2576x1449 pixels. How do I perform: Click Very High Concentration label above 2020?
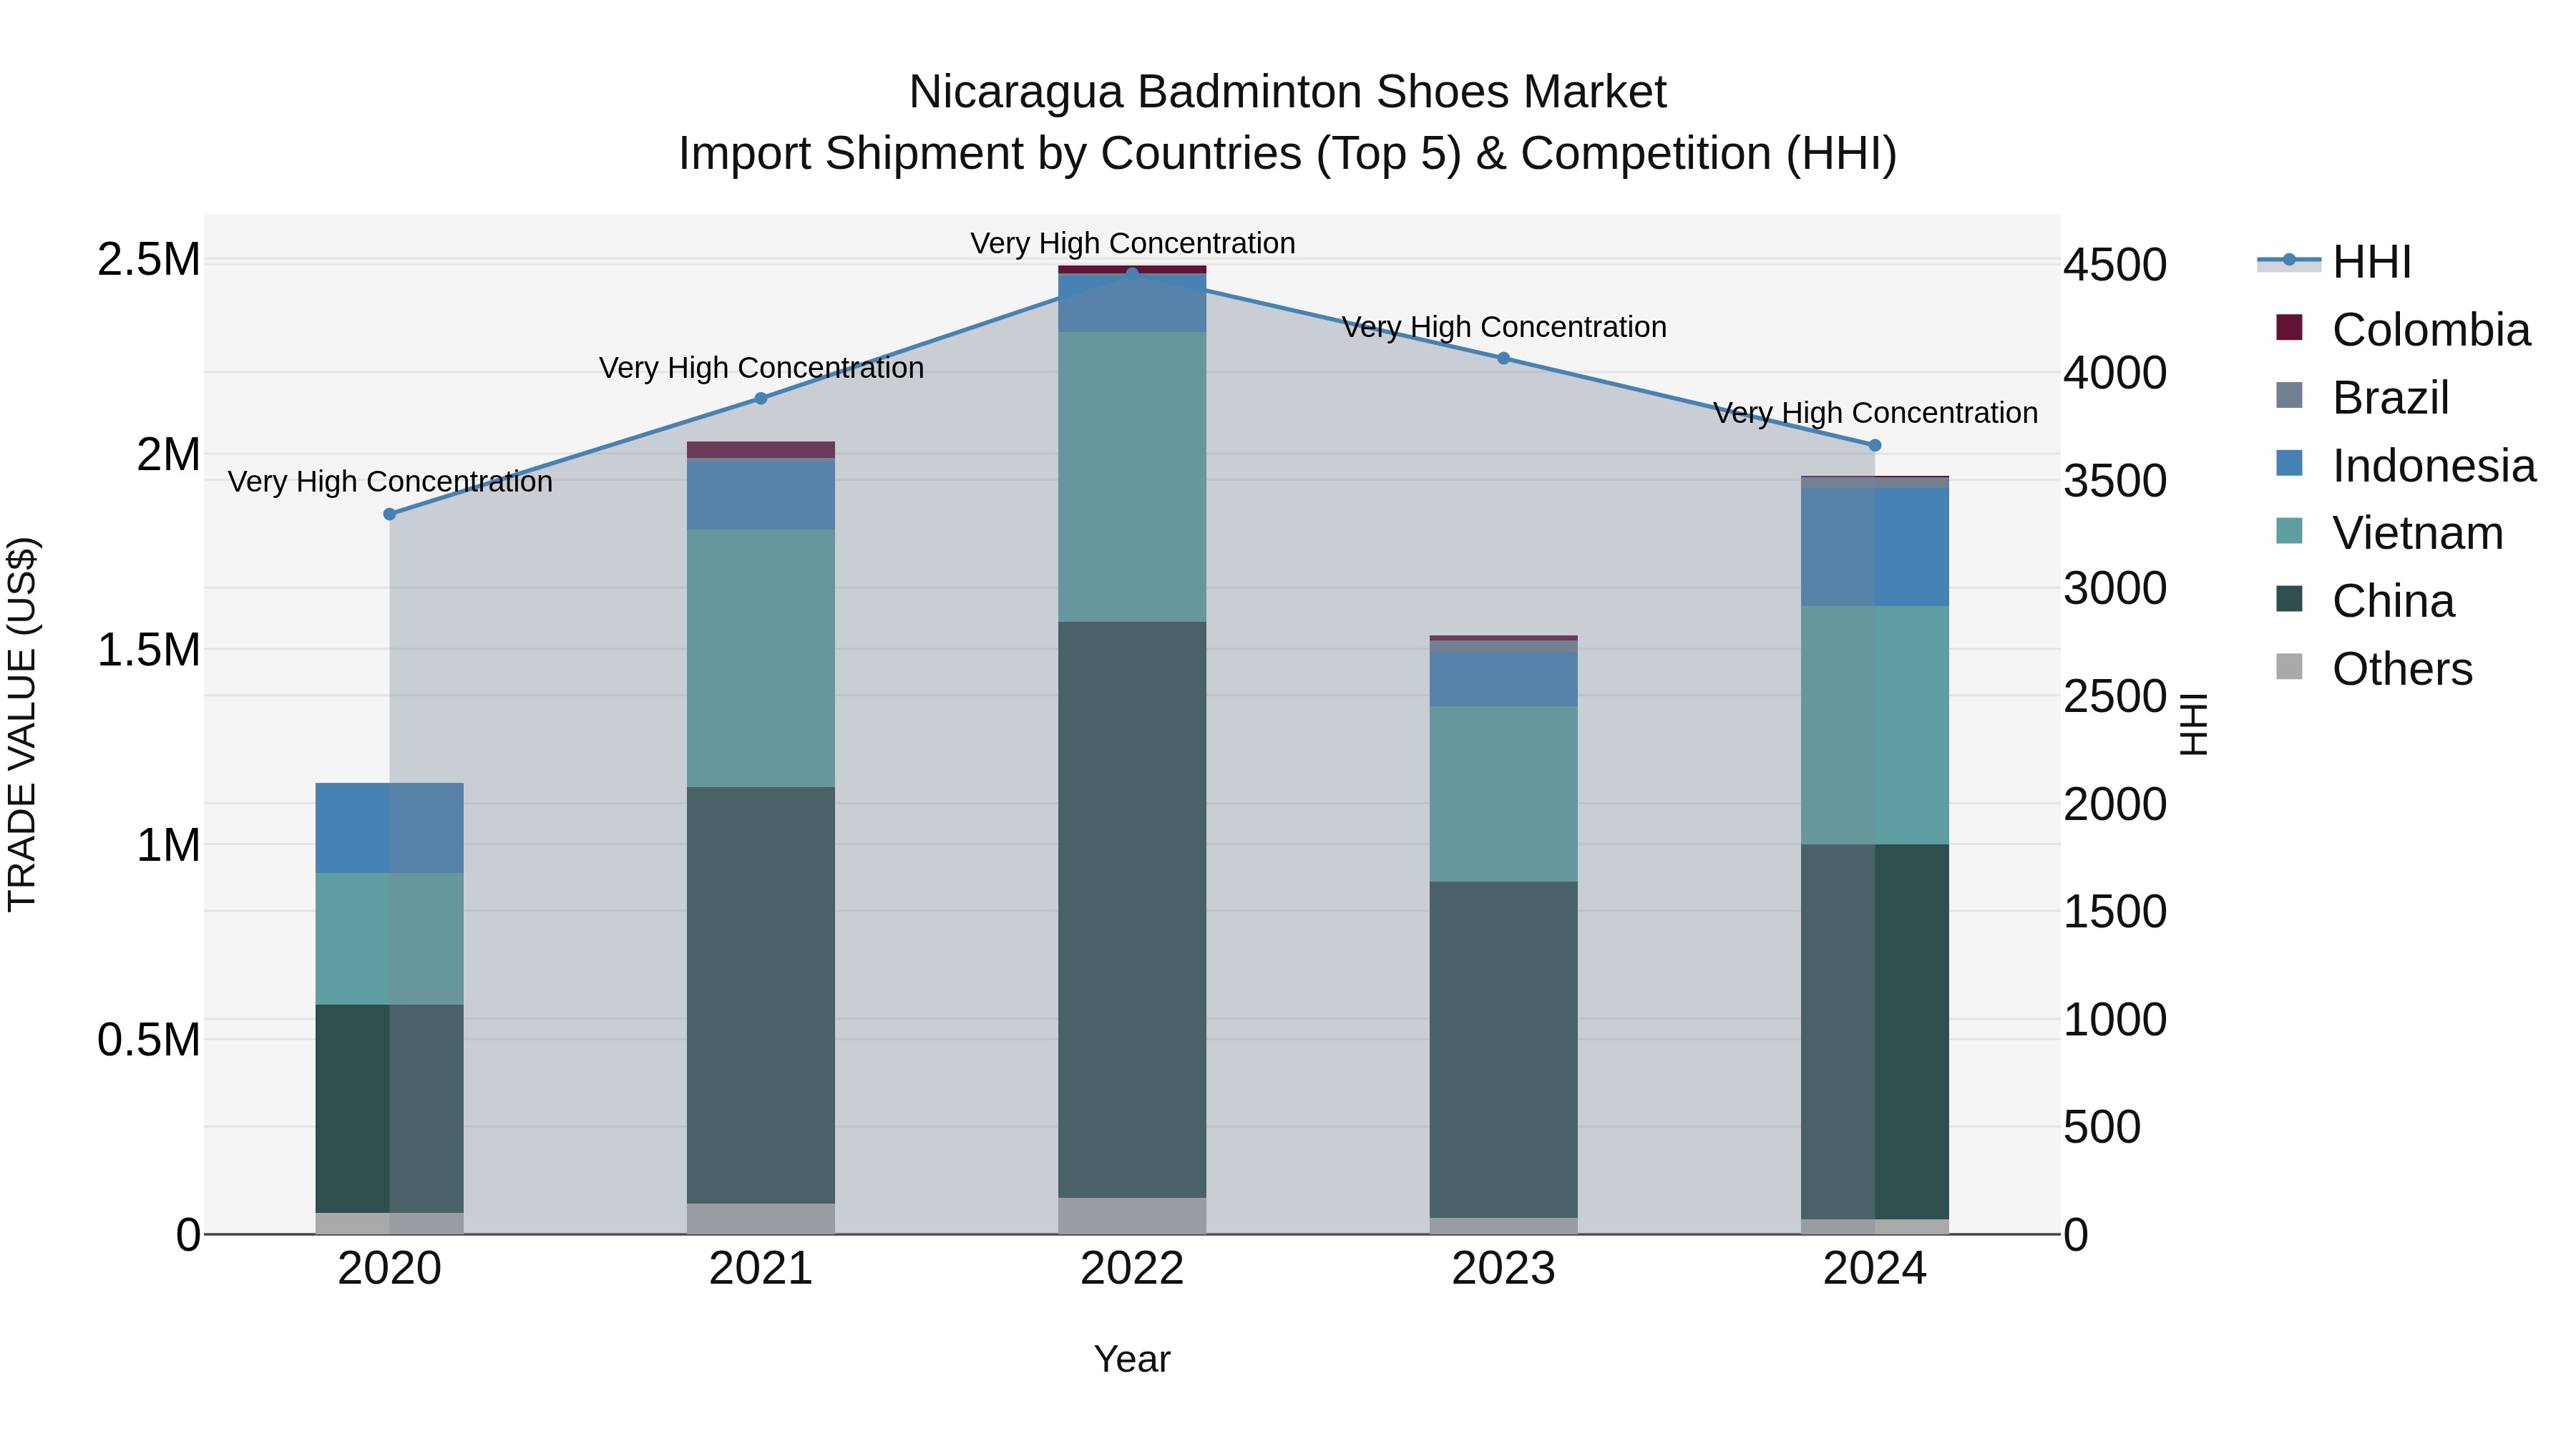[390, 481]
